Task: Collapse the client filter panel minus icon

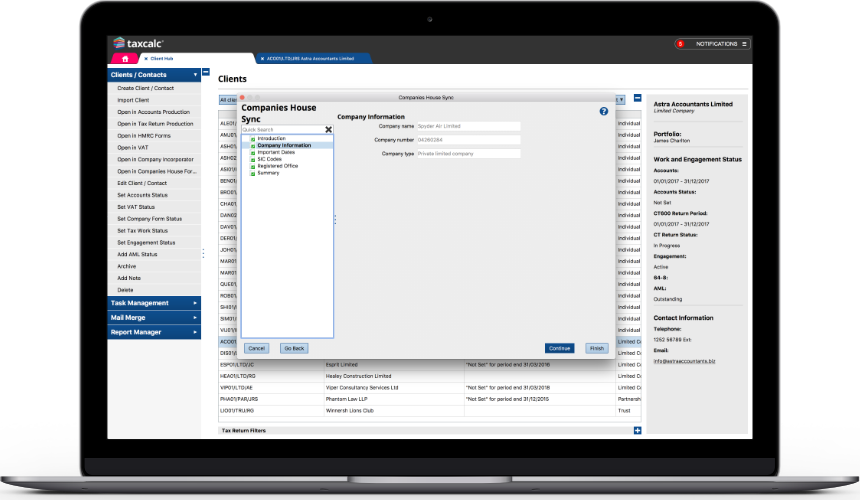Action: tap(637, 98)
